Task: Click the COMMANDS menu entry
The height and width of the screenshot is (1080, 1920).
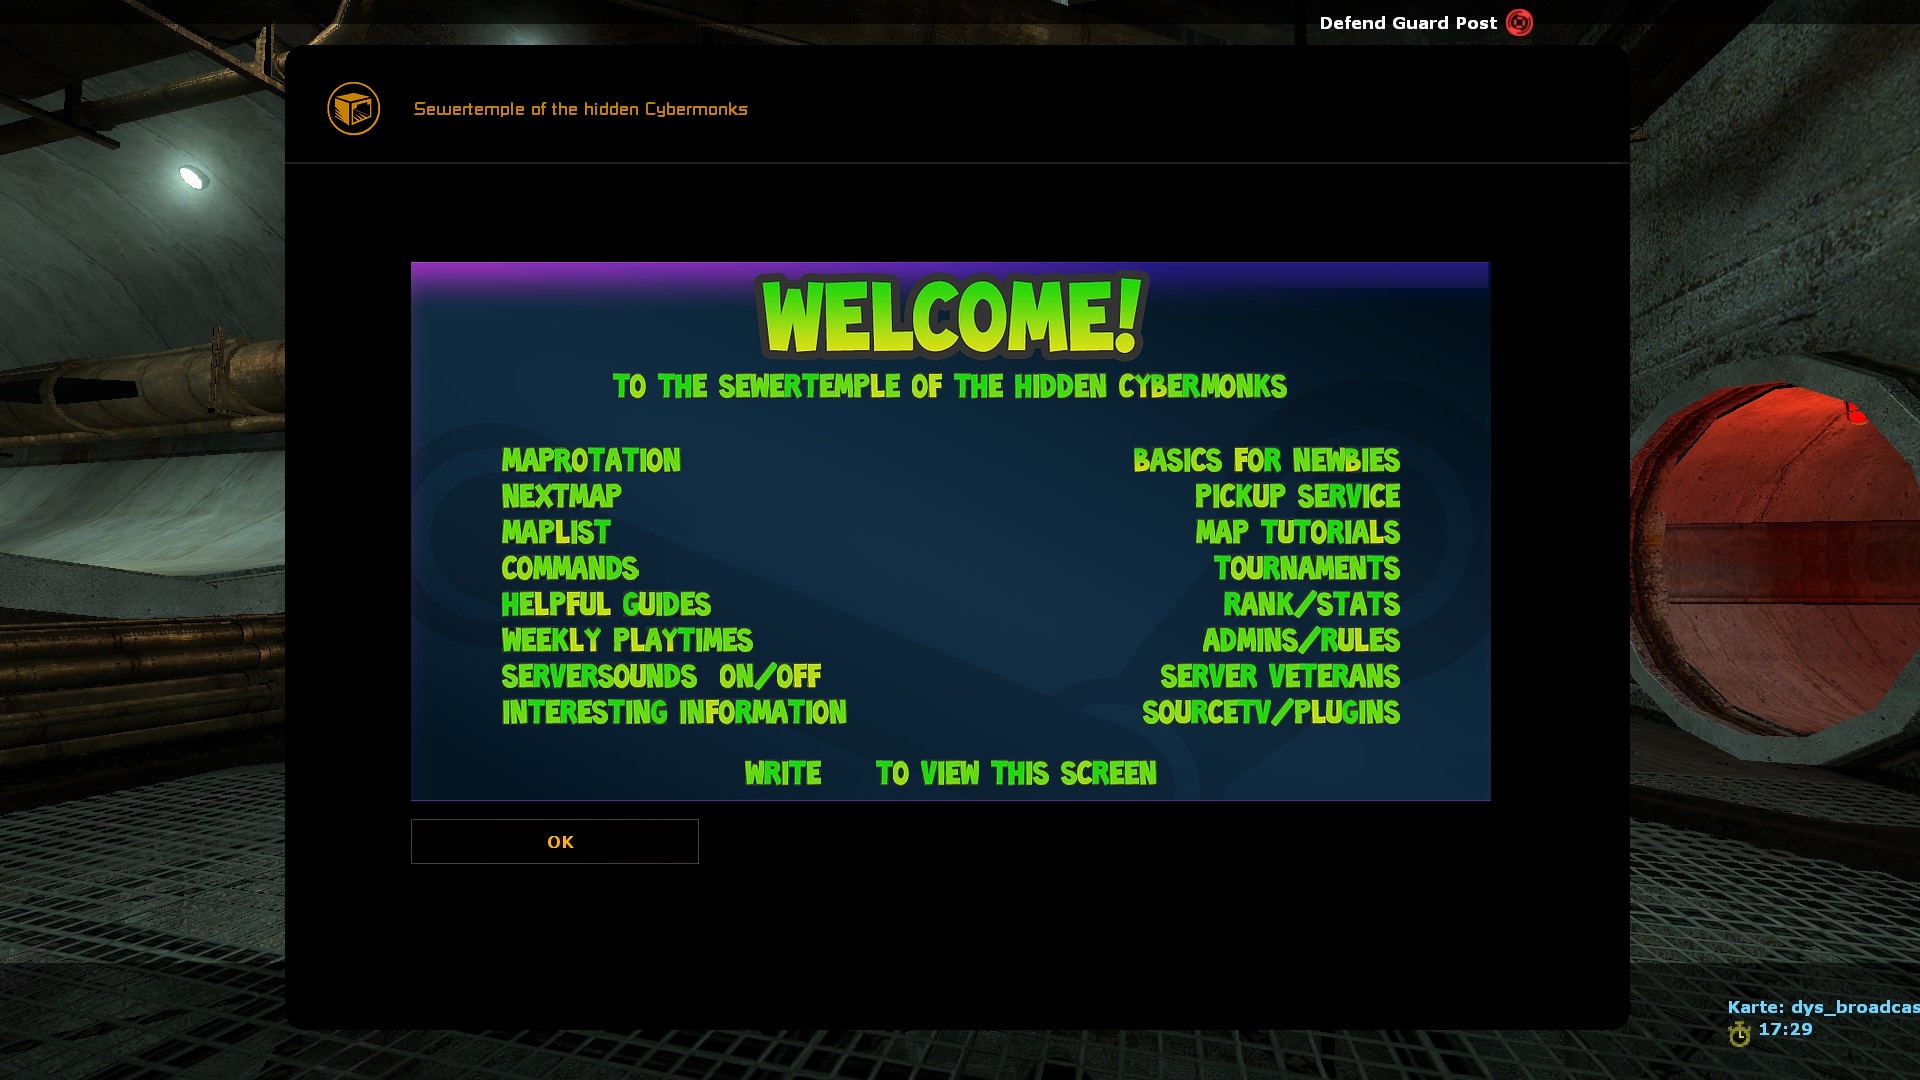Action: pos(570,568)
